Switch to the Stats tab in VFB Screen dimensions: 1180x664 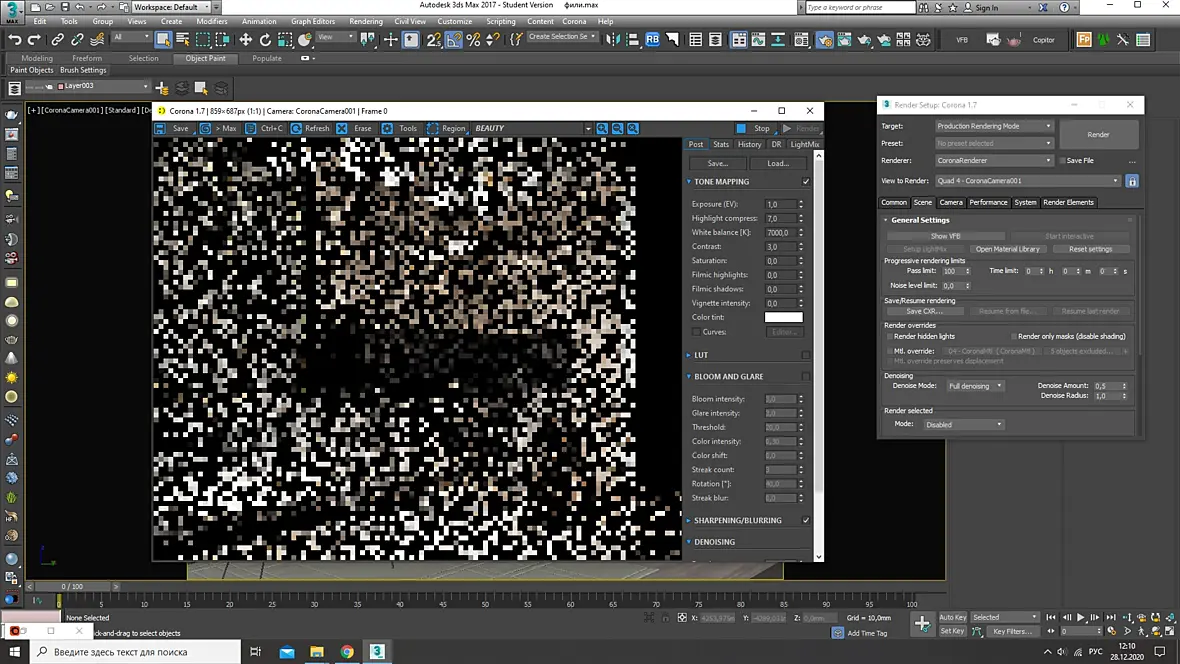click(x=721, y=145)
